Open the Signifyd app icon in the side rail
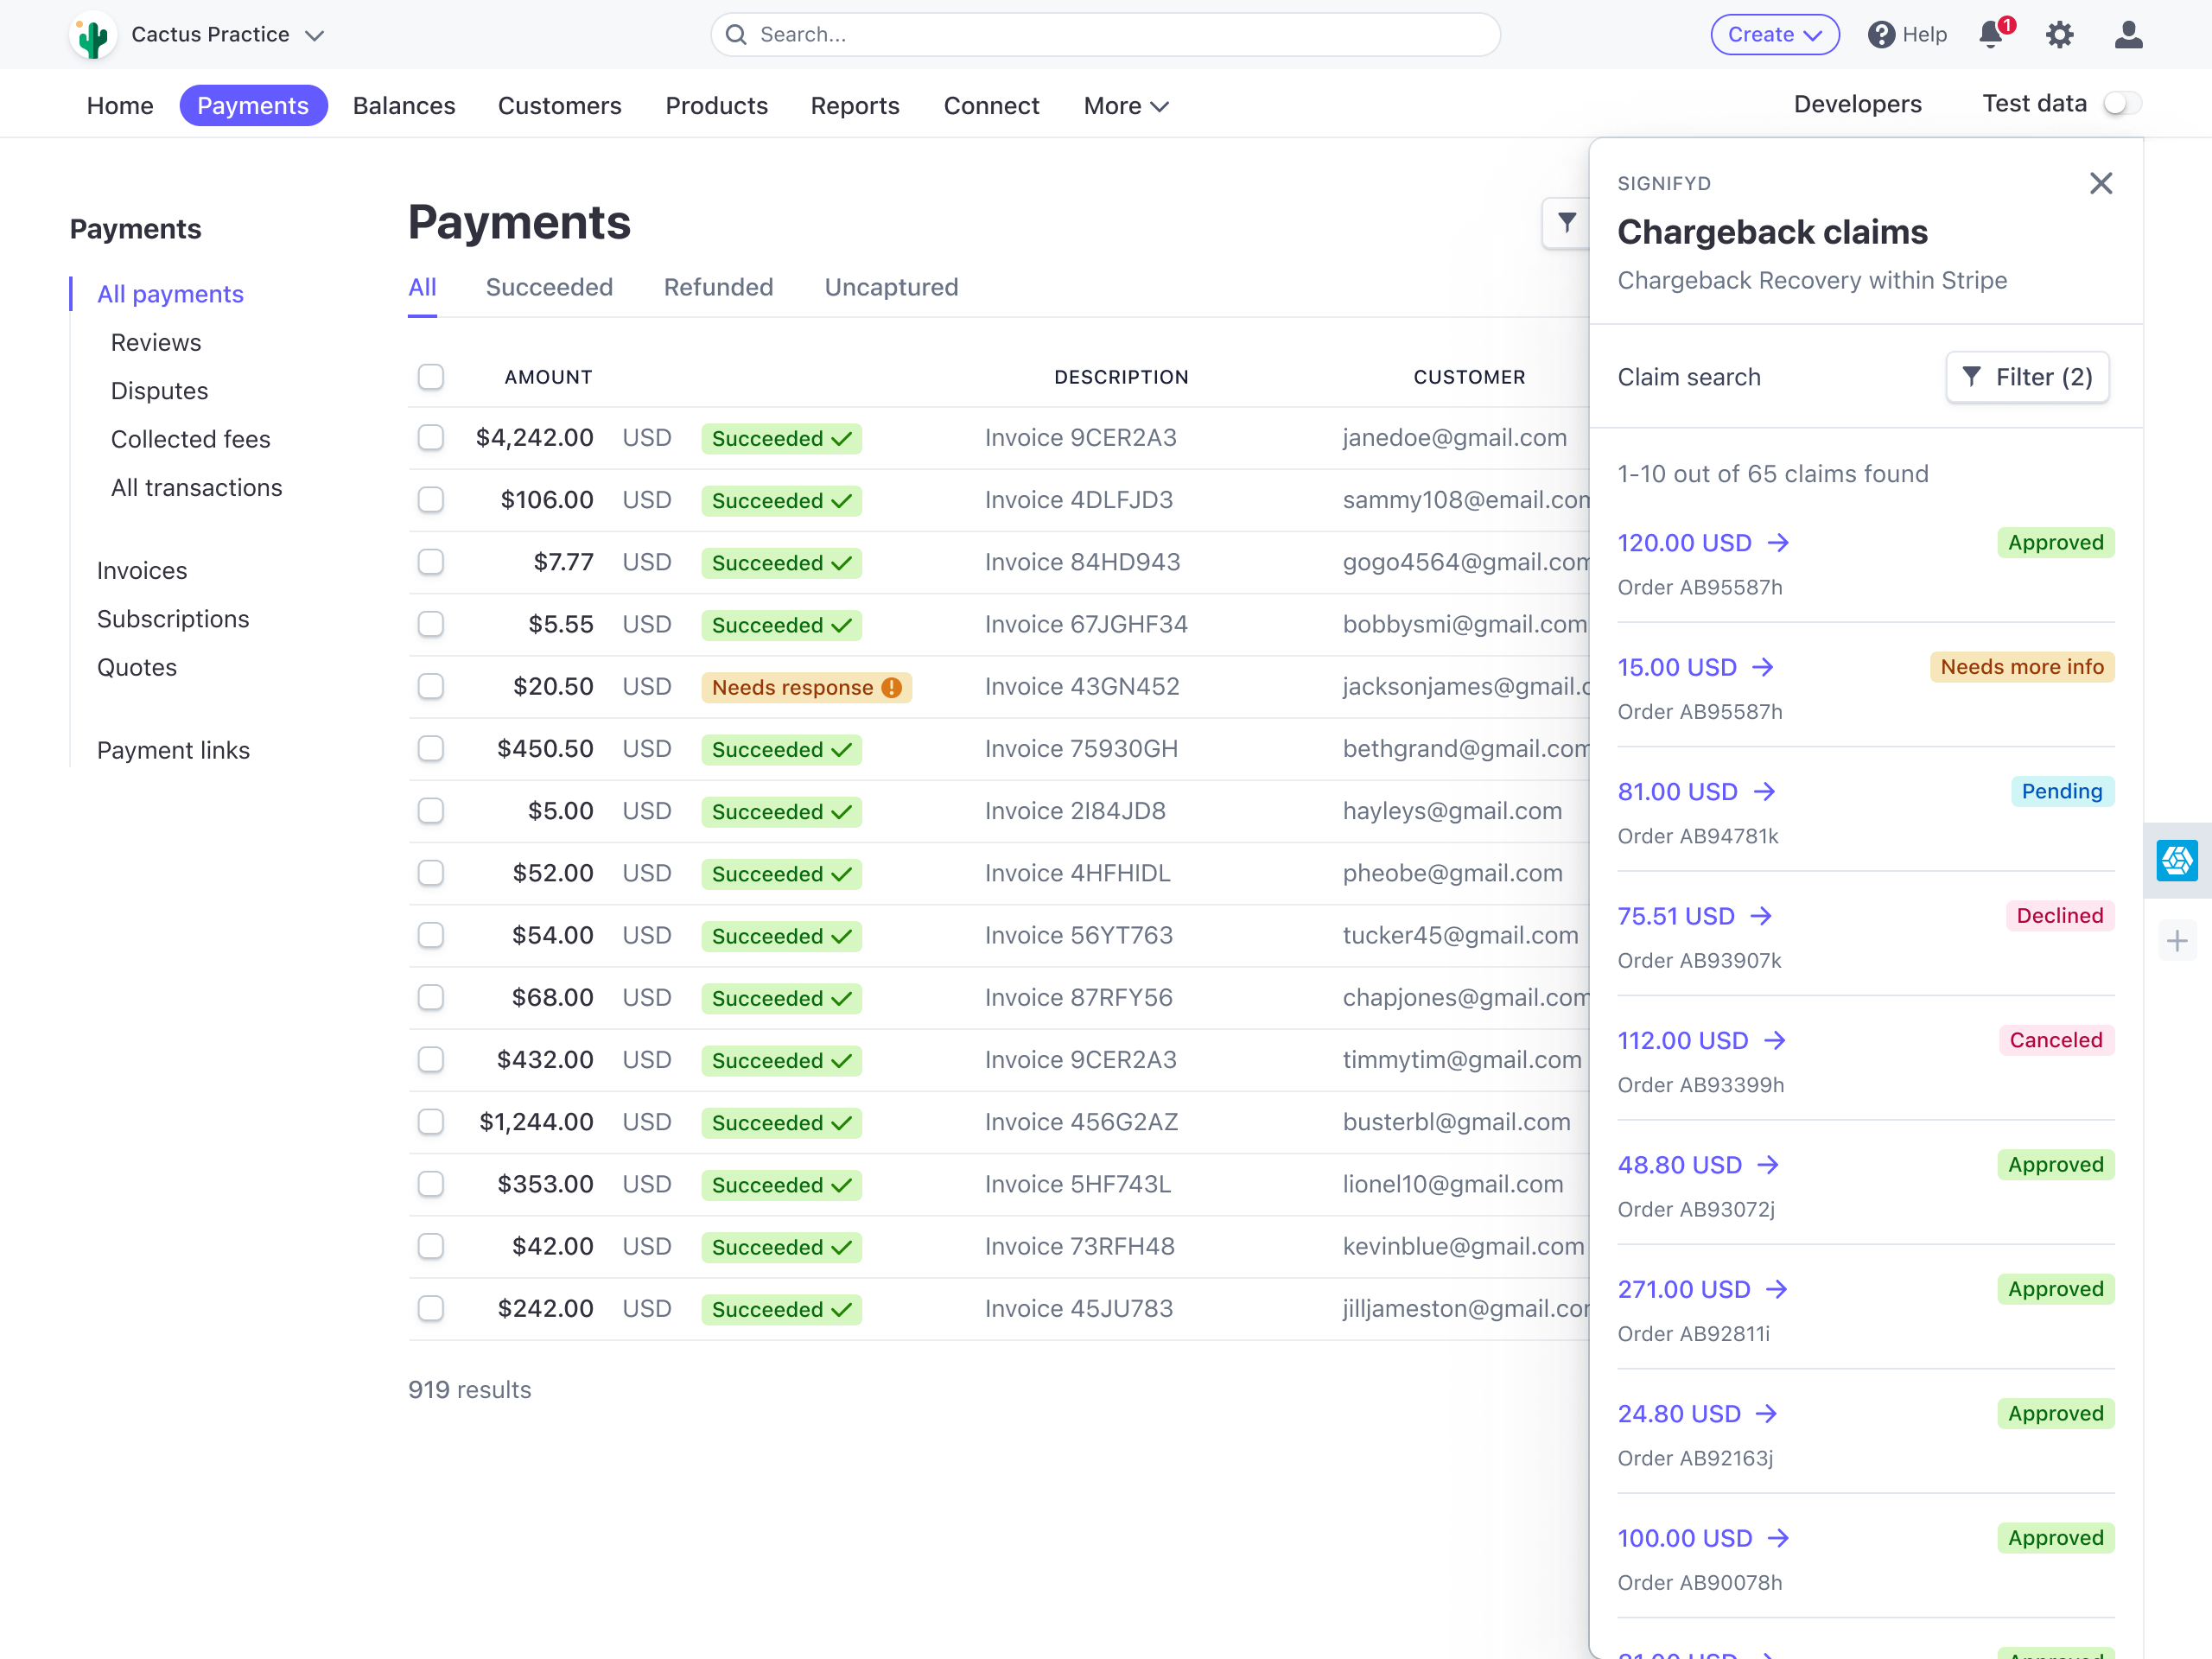This screenshot has height=1659, width=2212. pyautogui.click(x=2180, y=860)
